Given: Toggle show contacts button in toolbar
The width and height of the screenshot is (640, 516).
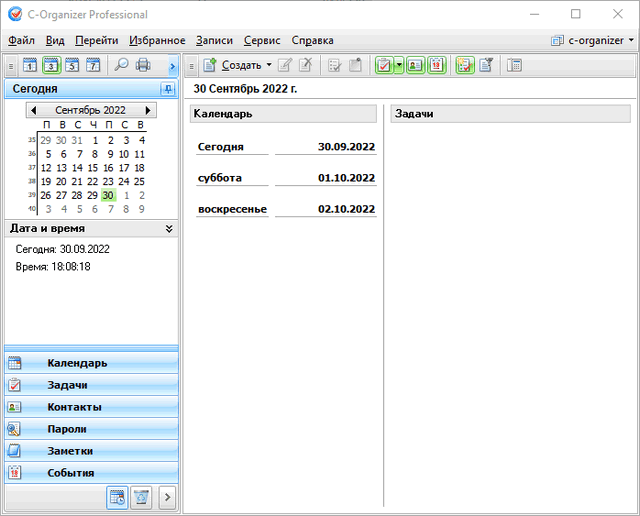Looking at the screenshot, I should [415, 66].
